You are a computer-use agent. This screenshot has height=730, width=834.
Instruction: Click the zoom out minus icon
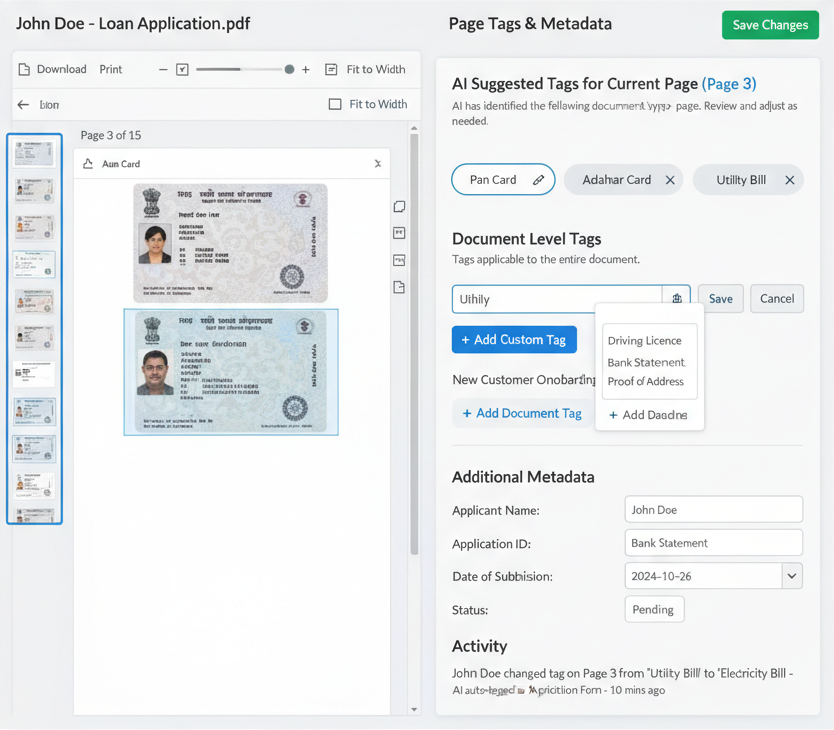coord(163,69)
